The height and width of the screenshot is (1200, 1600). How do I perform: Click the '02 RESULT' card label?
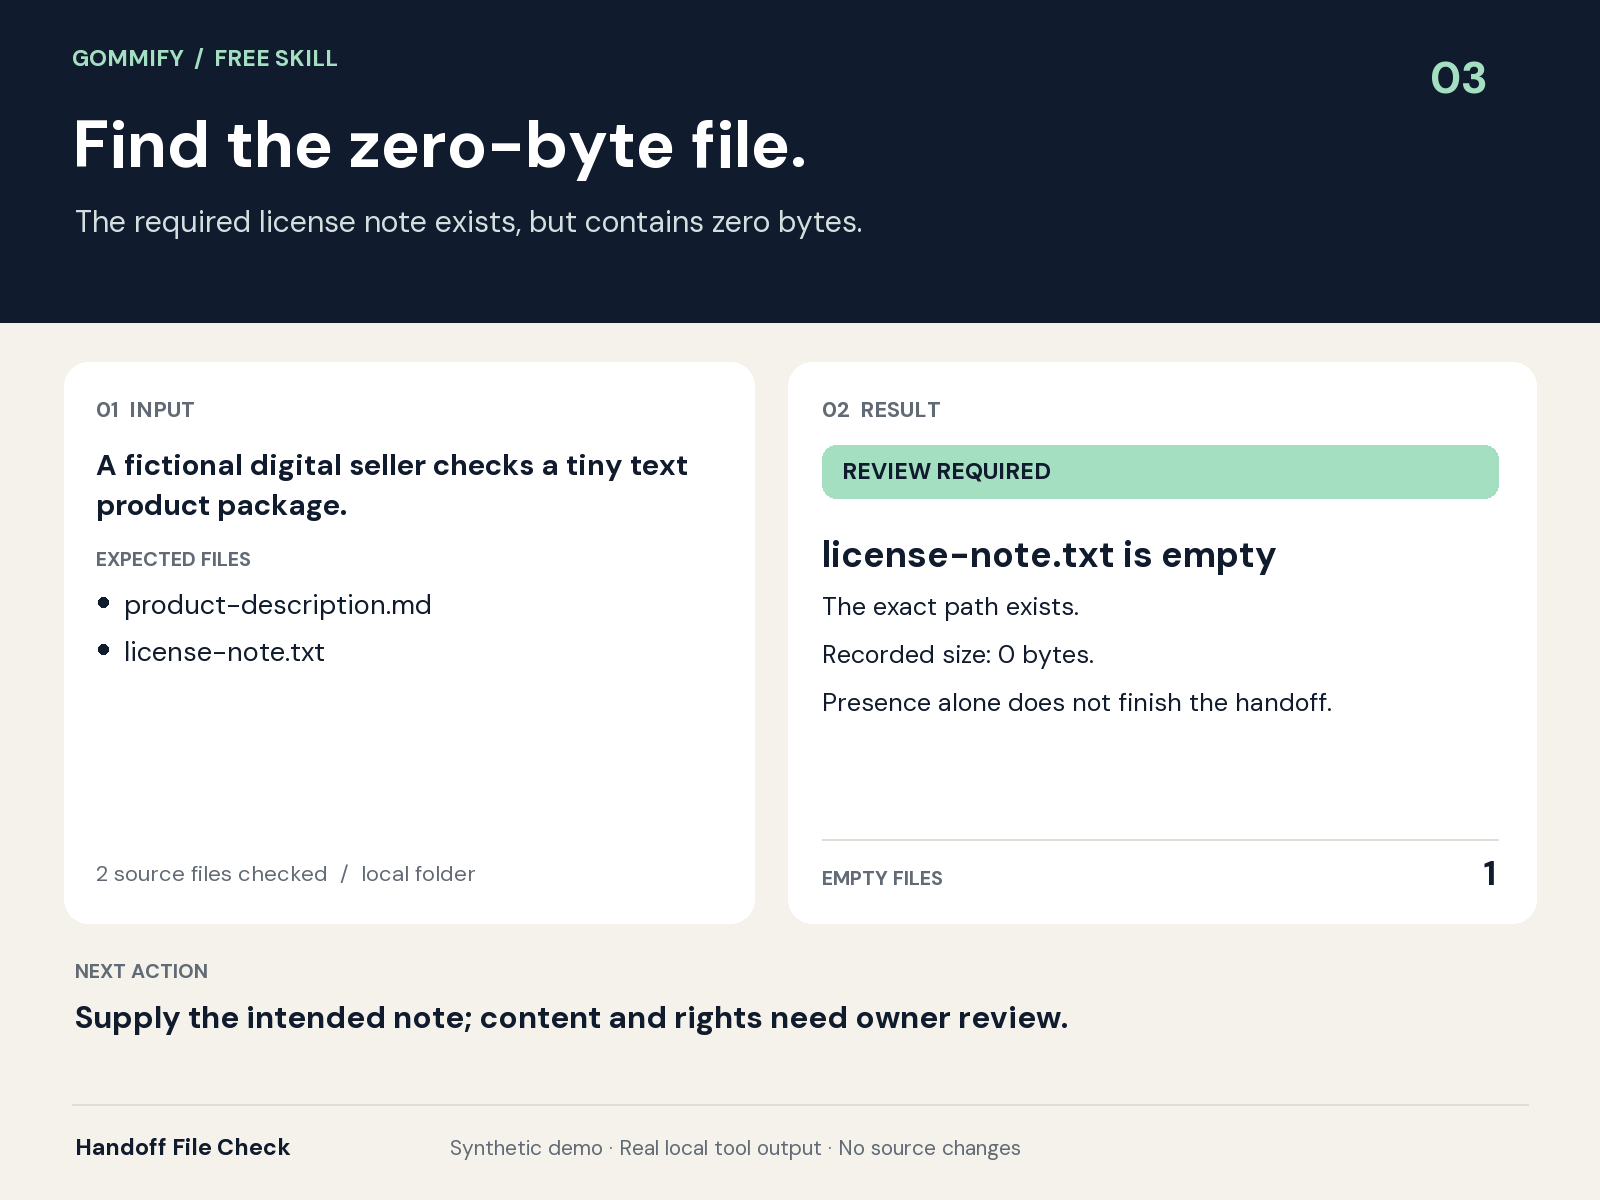pyautogui.click(x=881, y=410)
